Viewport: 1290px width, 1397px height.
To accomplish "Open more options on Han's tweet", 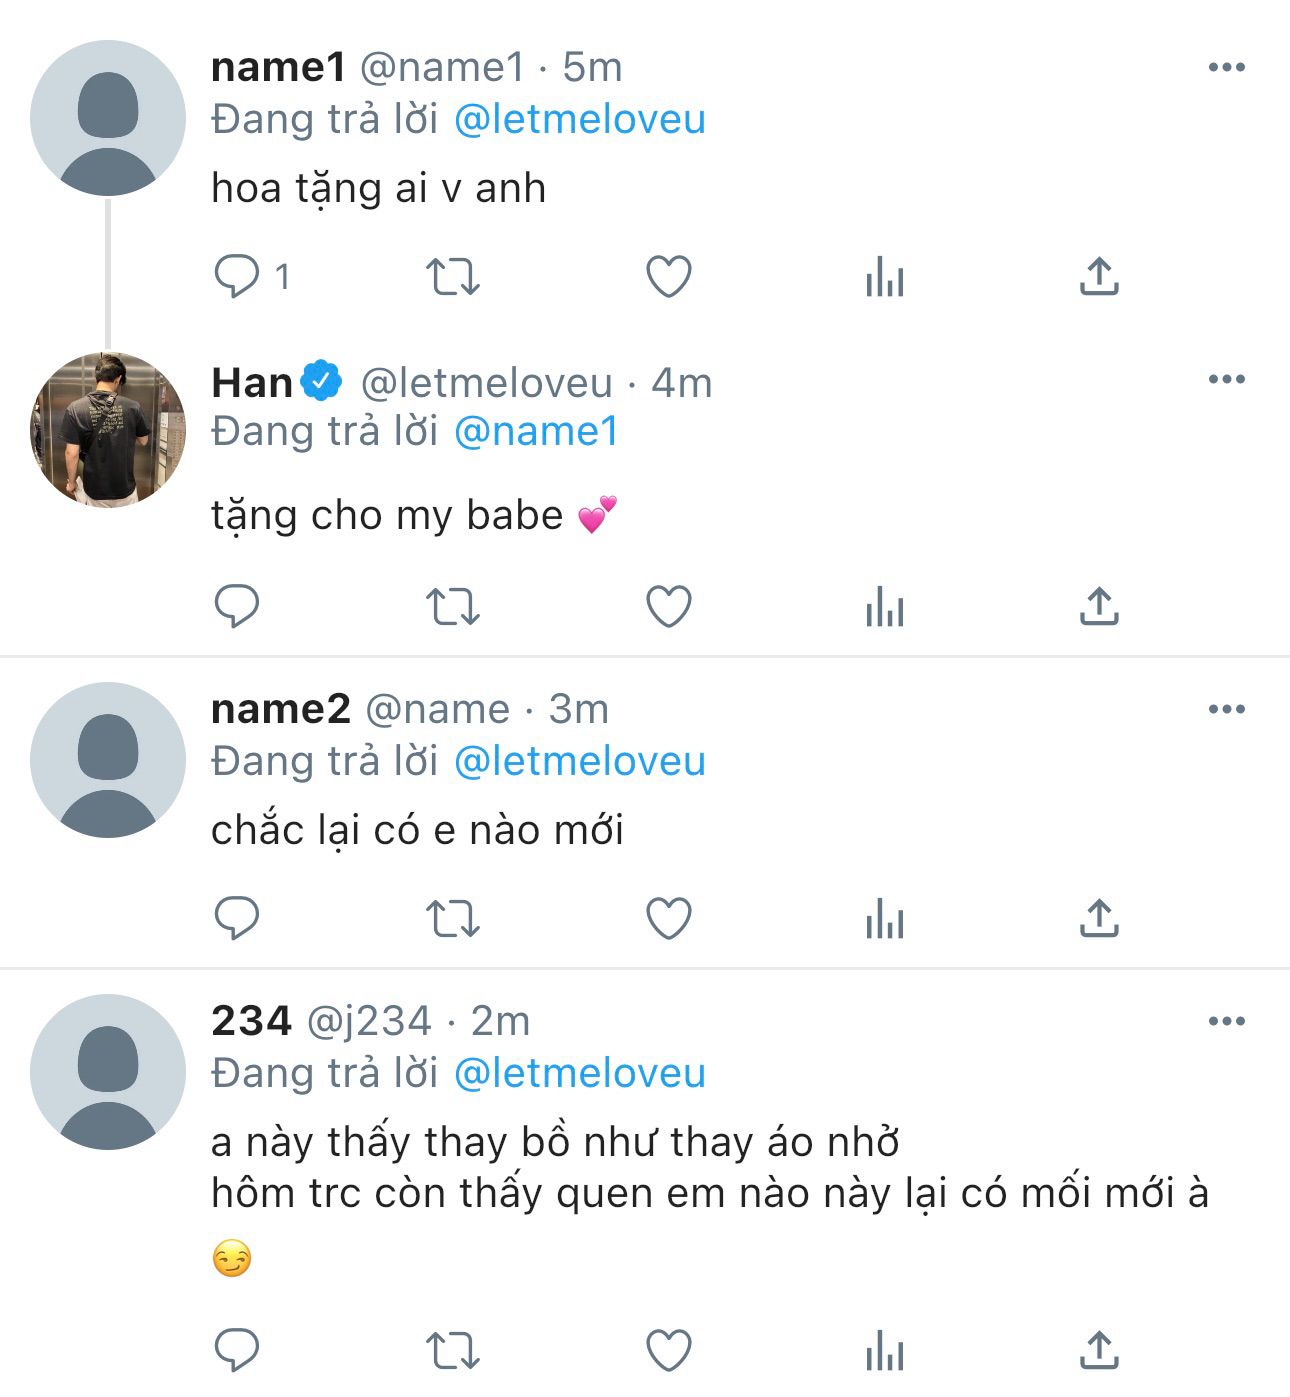I will pos(1226,380).
